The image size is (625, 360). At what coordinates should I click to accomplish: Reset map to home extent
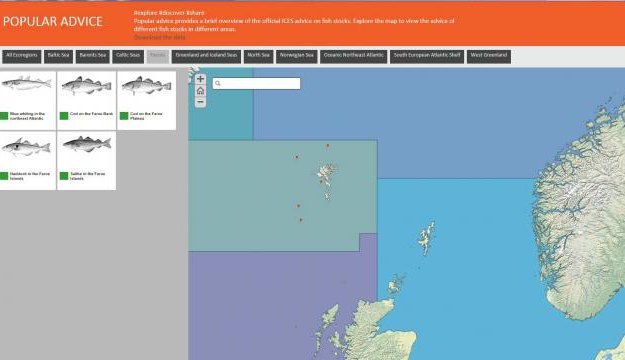[200, 91]
